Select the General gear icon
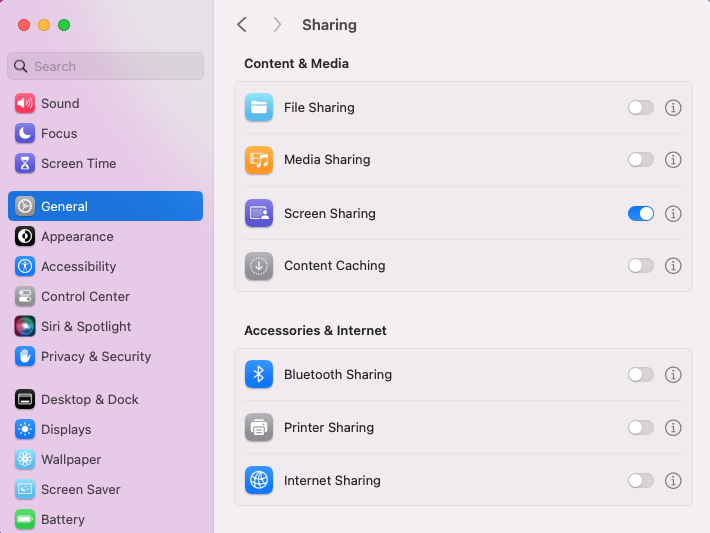 (x=25, y=206)
